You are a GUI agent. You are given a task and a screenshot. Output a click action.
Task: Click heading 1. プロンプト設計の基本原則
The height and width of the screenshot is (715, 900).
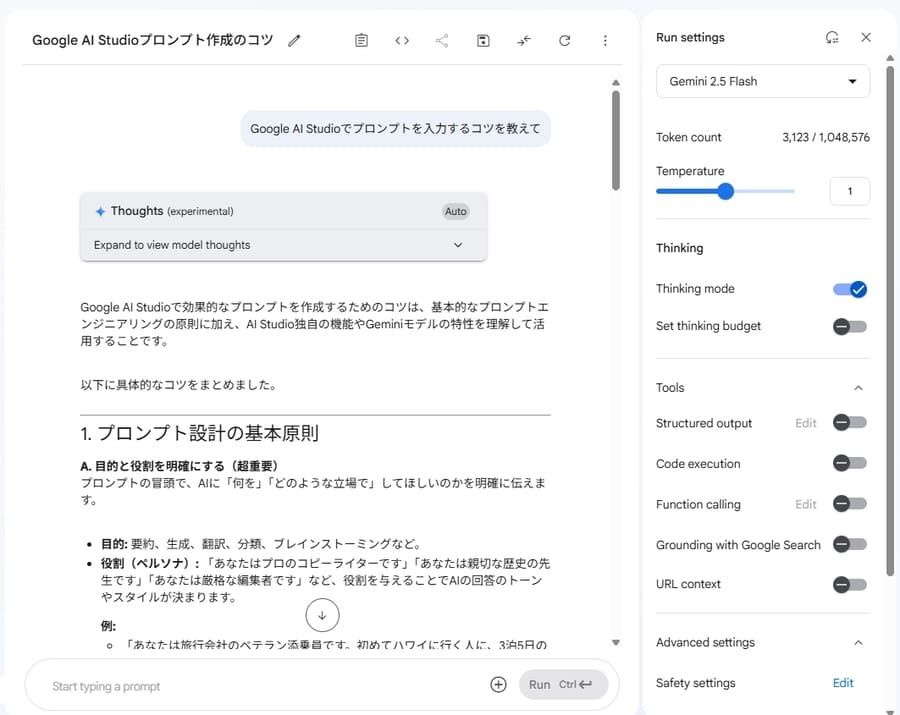pyautogui.click(x=199, y=433)
